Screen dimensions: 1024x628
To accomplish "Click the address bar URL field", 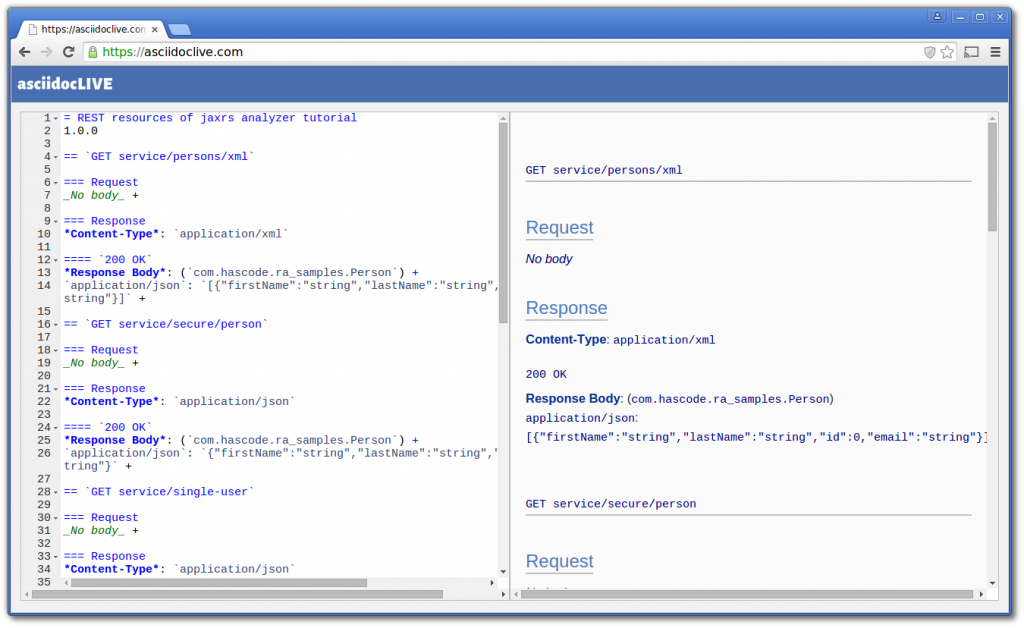I will 500,52.
